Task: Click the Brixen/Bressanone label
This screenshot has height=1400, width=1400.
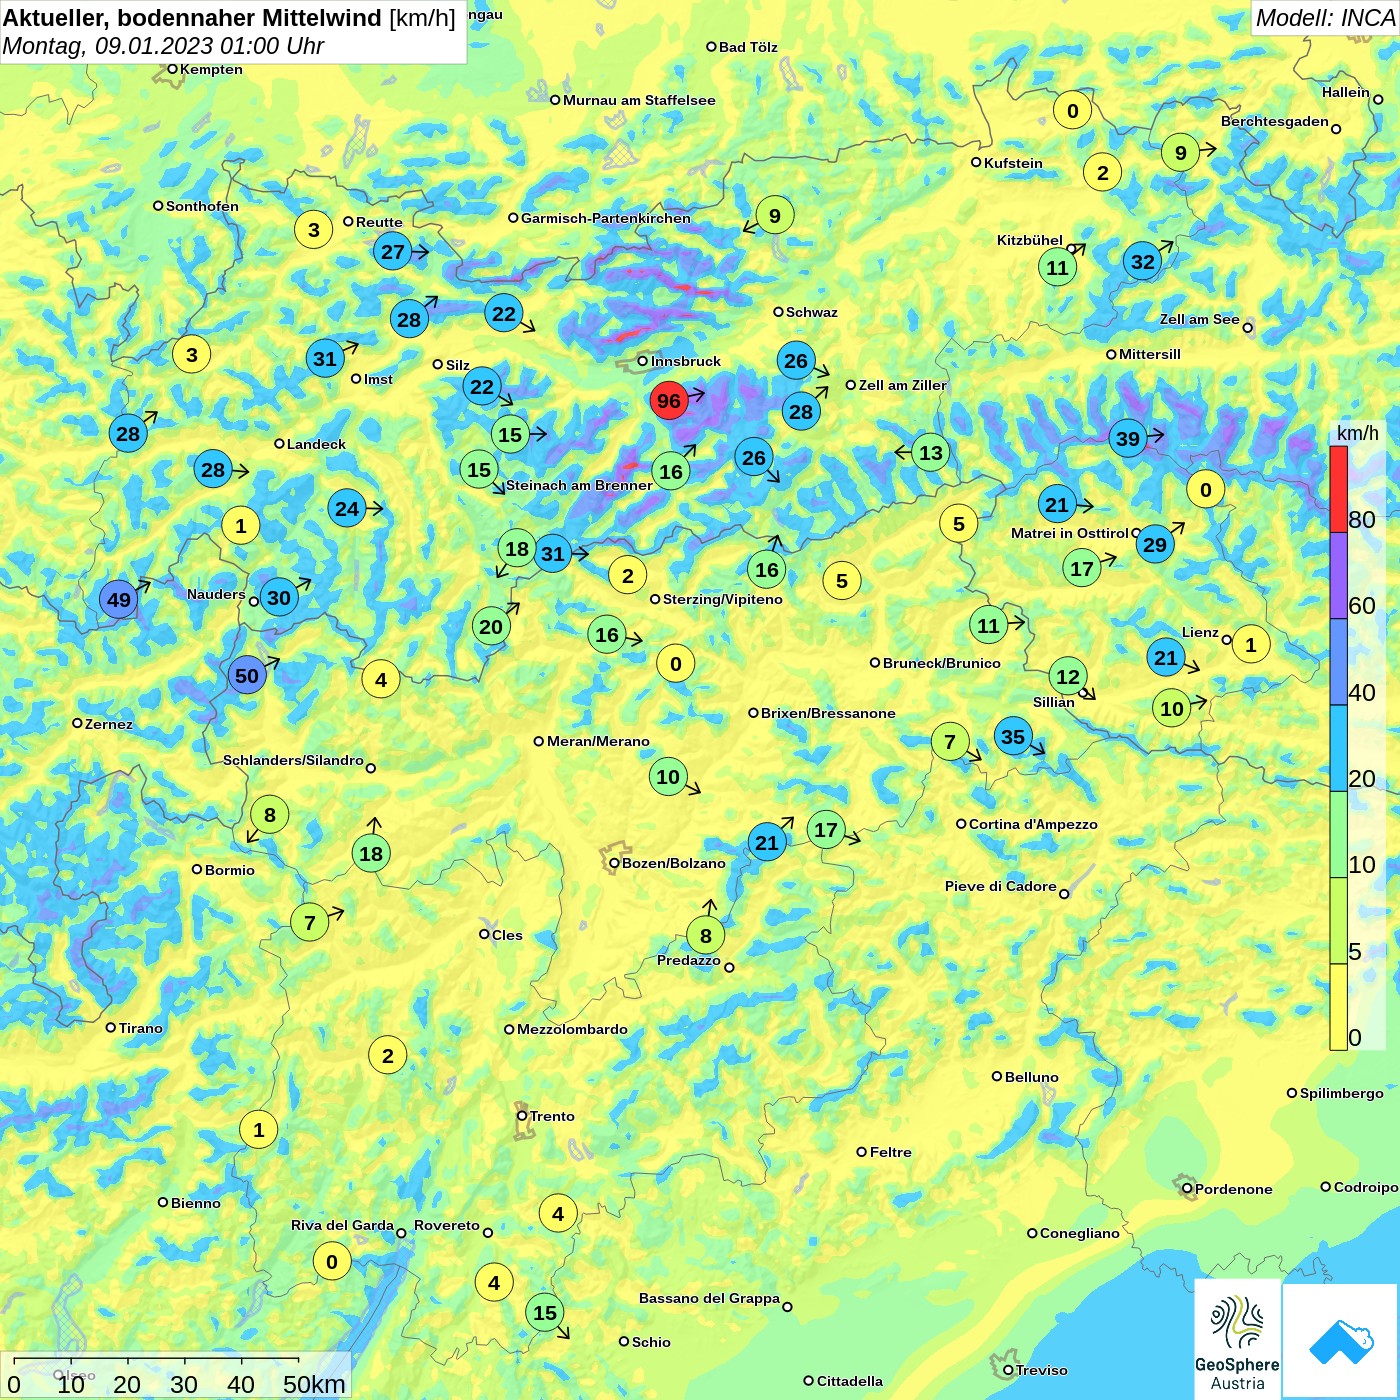Action: (x=828, y=713)
